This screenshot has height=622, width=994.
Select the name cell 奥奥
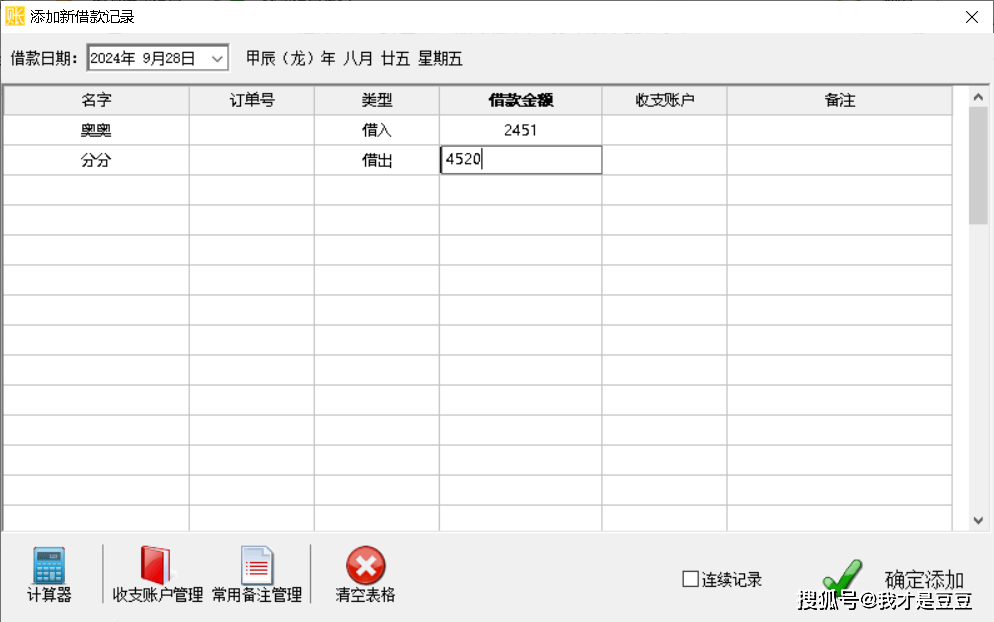(96, 130)
